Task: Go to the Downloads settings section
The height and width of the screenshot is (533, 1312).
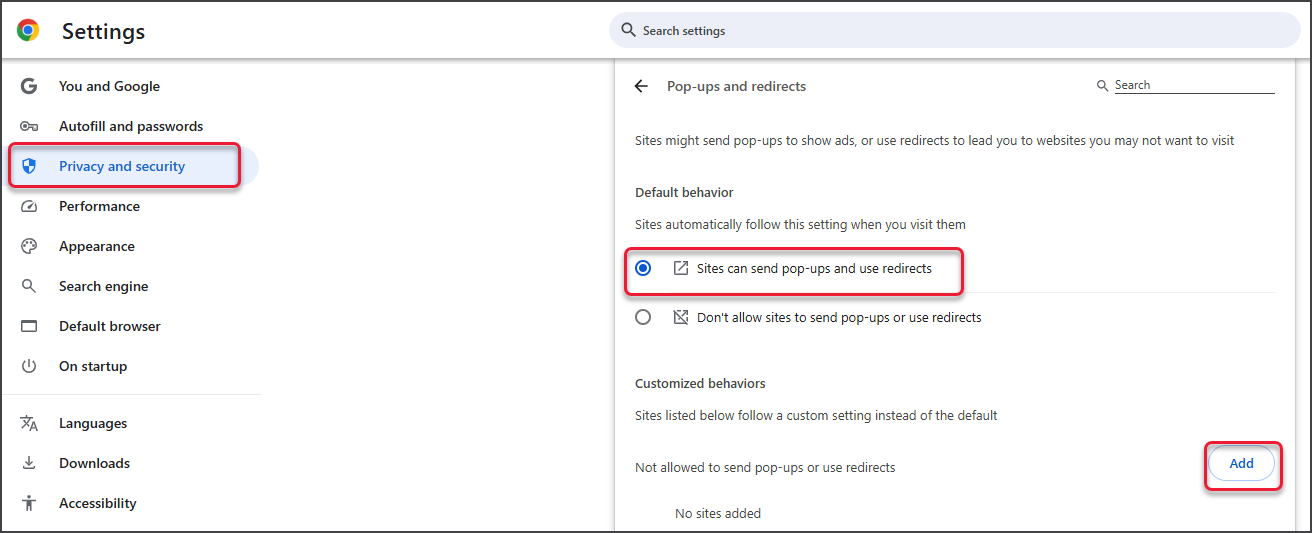Action: (94, 464)
